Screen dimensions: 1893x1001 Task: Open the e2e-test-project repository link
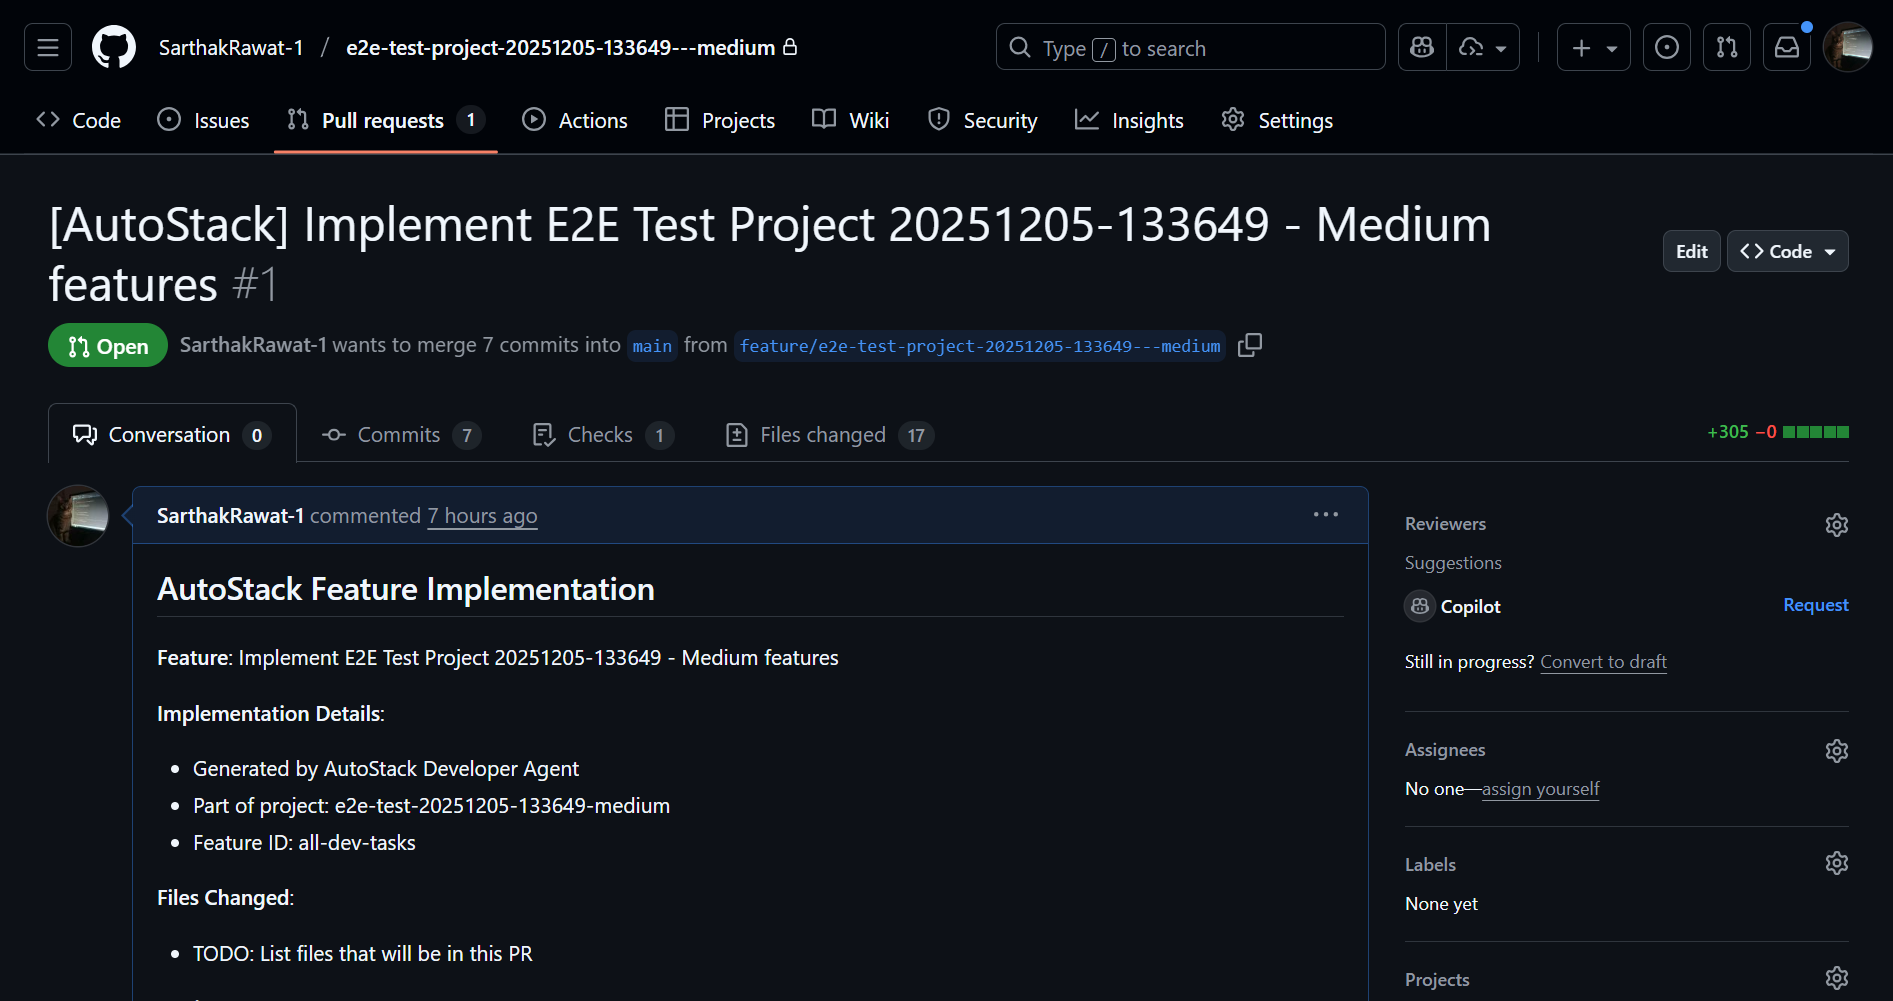[x=560, y=47]
